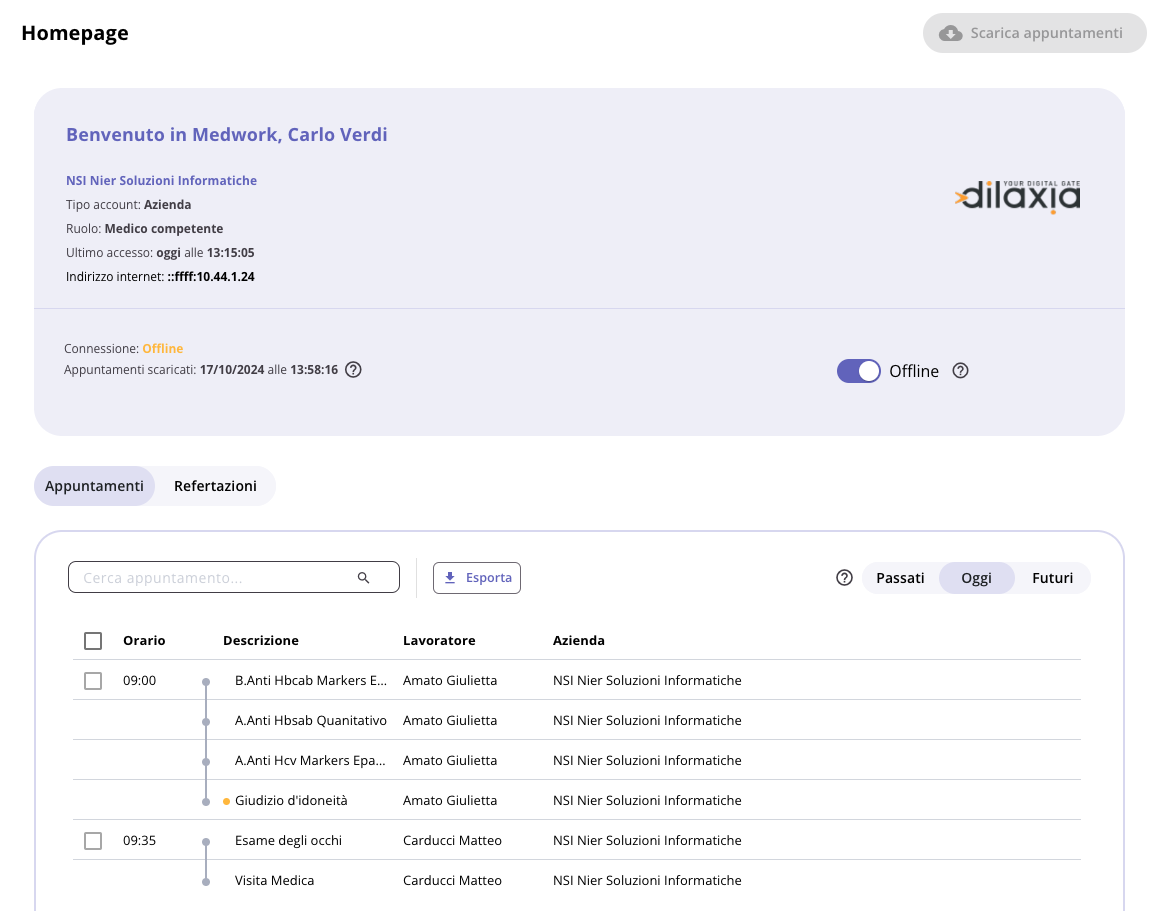The height and width of the screenshot is (911, 1161).
Task: Expand the truncated A.Anti Hcv Markers description
Action: tap(311, 760)
